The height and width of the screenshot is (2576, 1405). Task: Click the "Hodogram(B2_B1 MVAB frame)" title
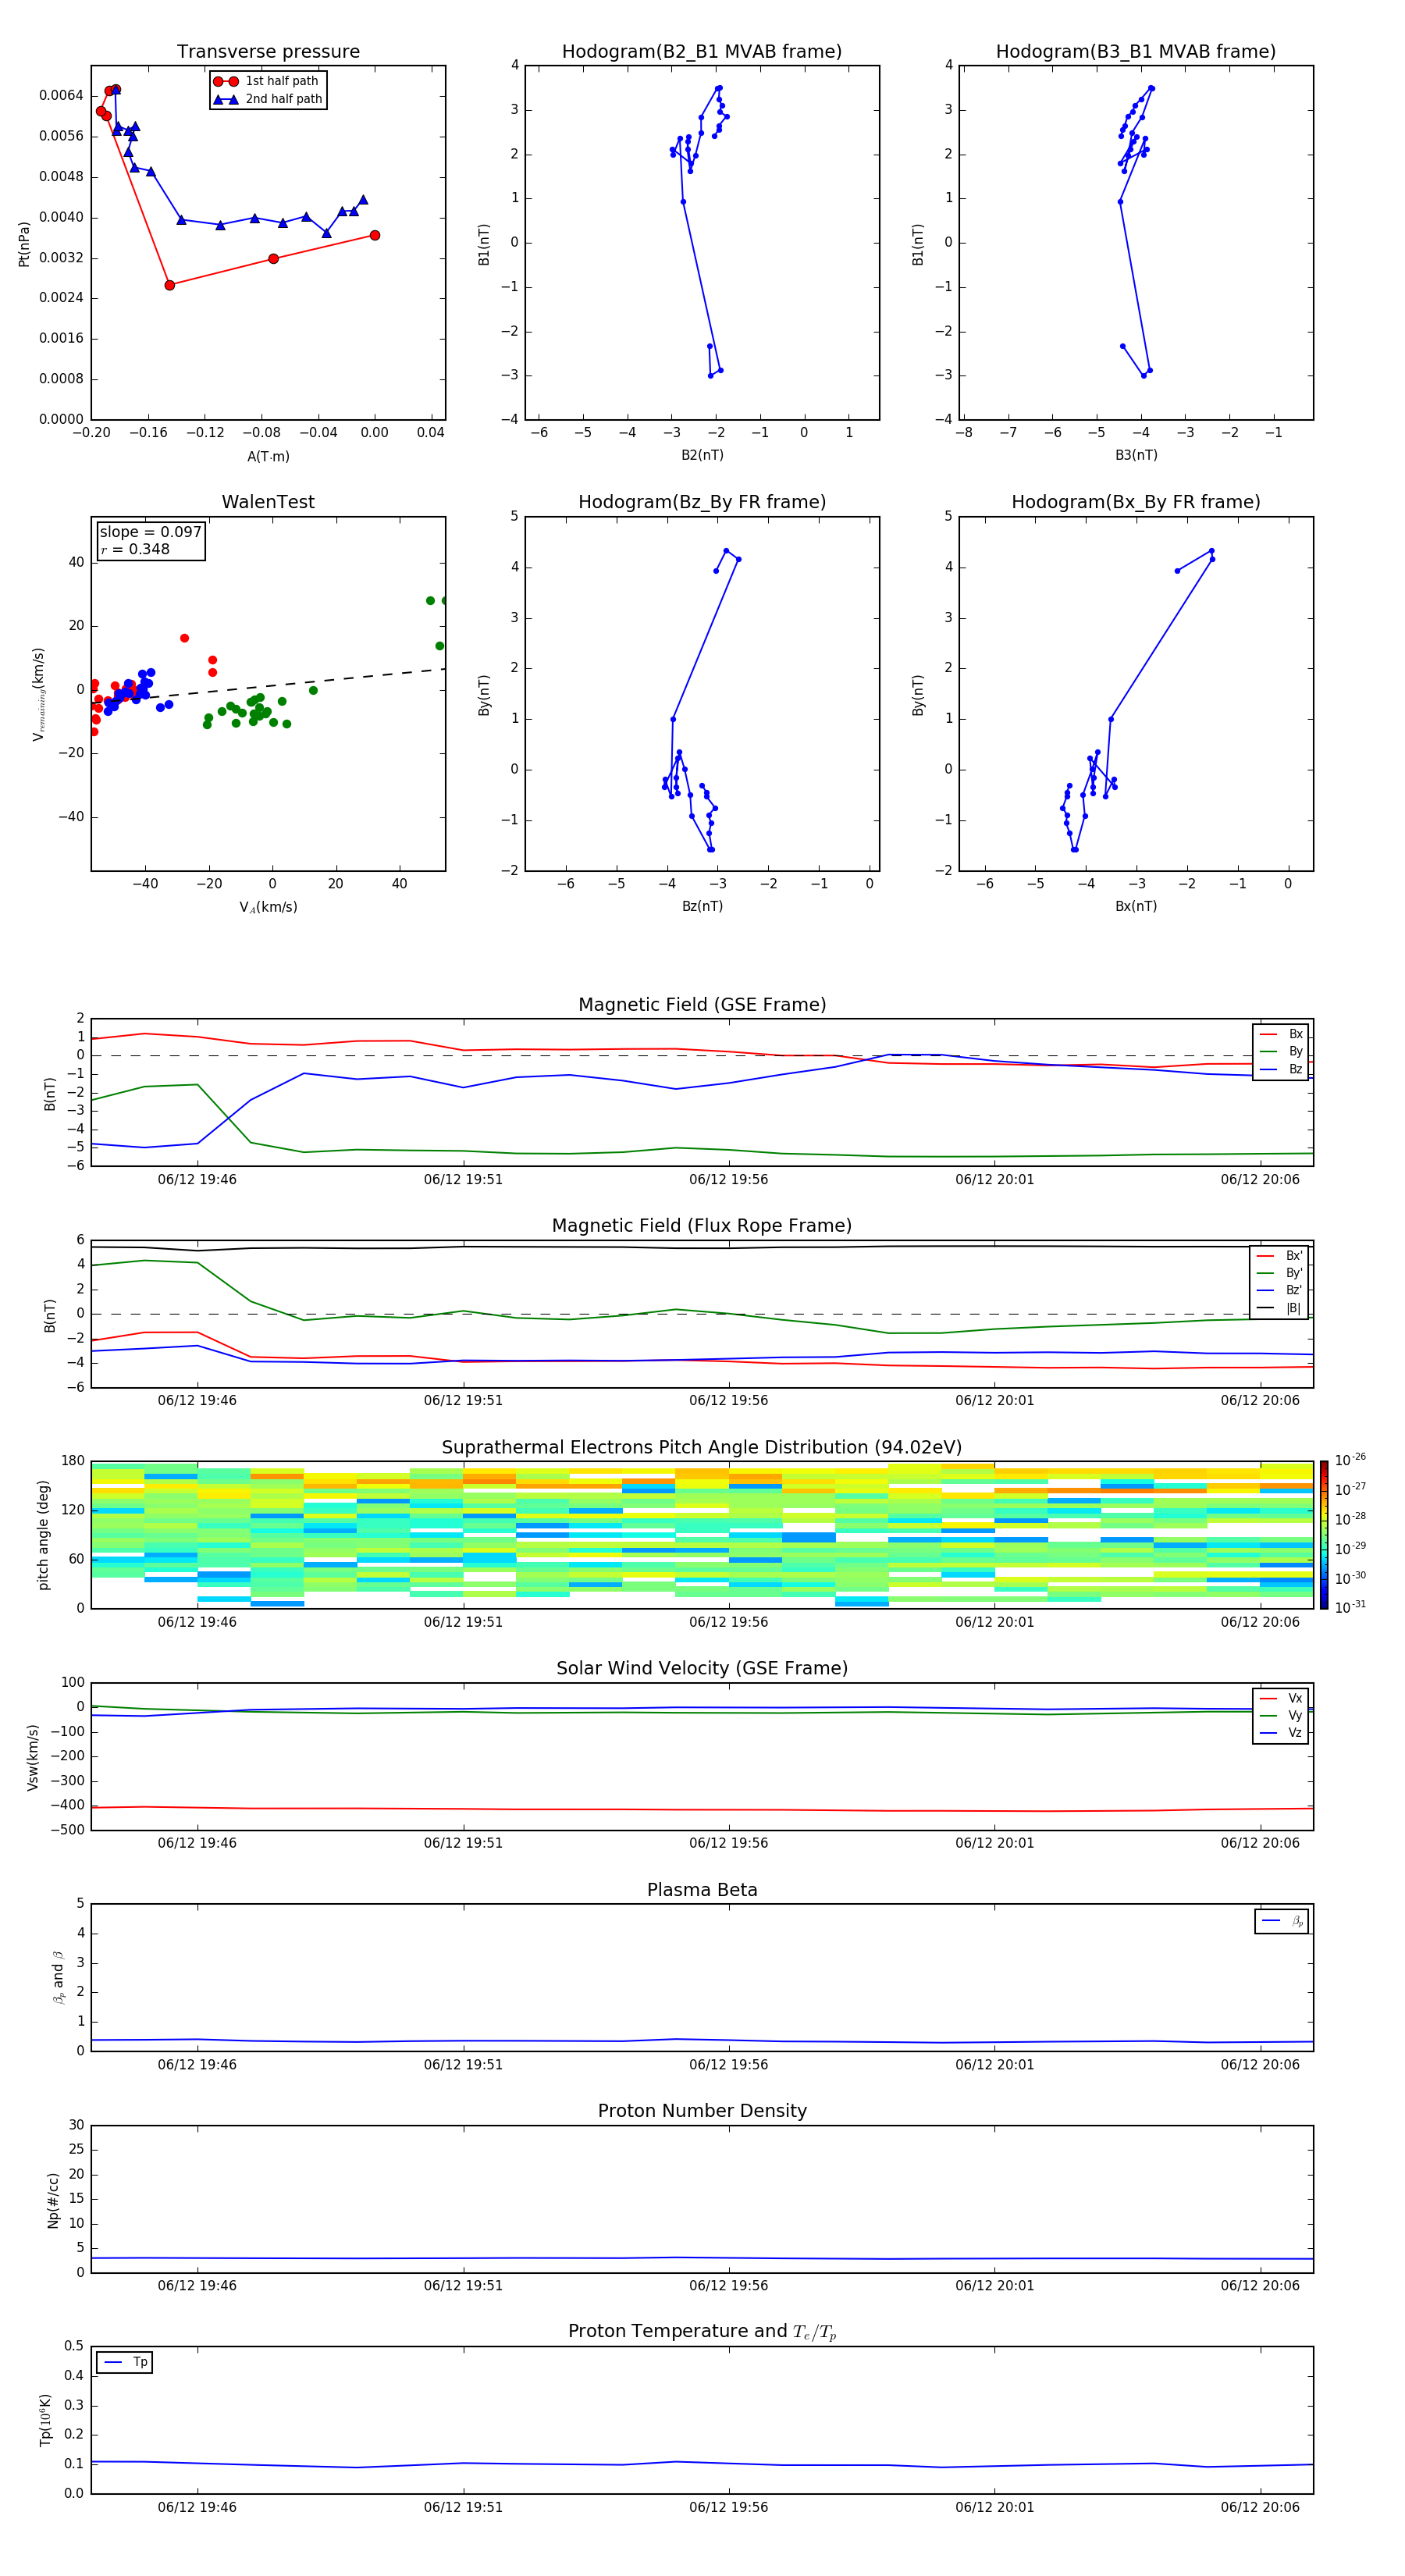702,52
